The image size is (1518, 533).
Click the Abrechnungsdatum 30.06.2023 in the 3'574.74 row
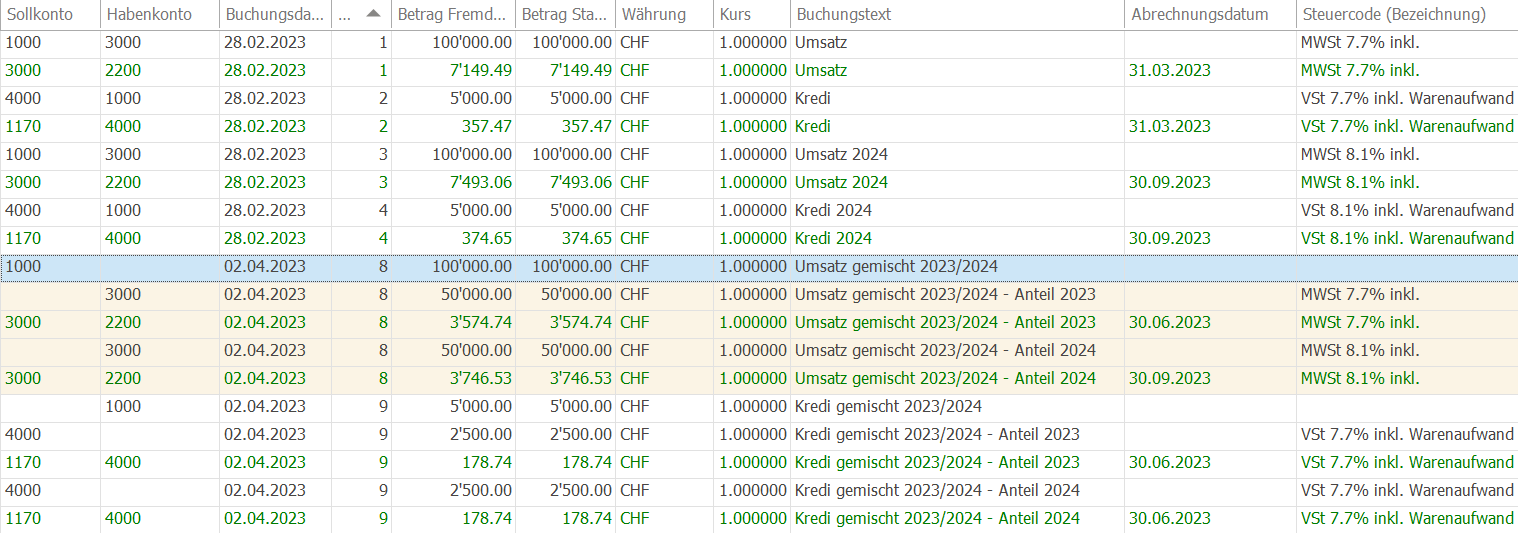click(x=1170, y=322)
